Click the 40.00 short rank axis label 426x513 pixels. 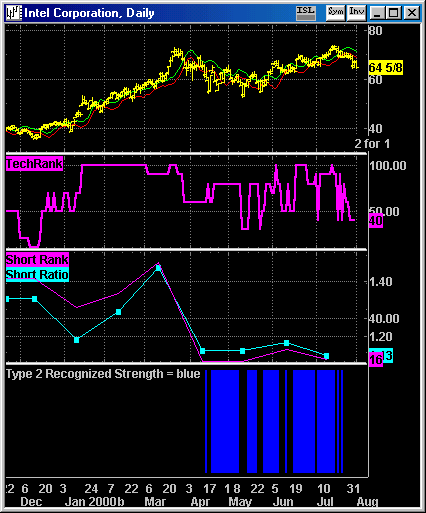(x=384, y=318)
